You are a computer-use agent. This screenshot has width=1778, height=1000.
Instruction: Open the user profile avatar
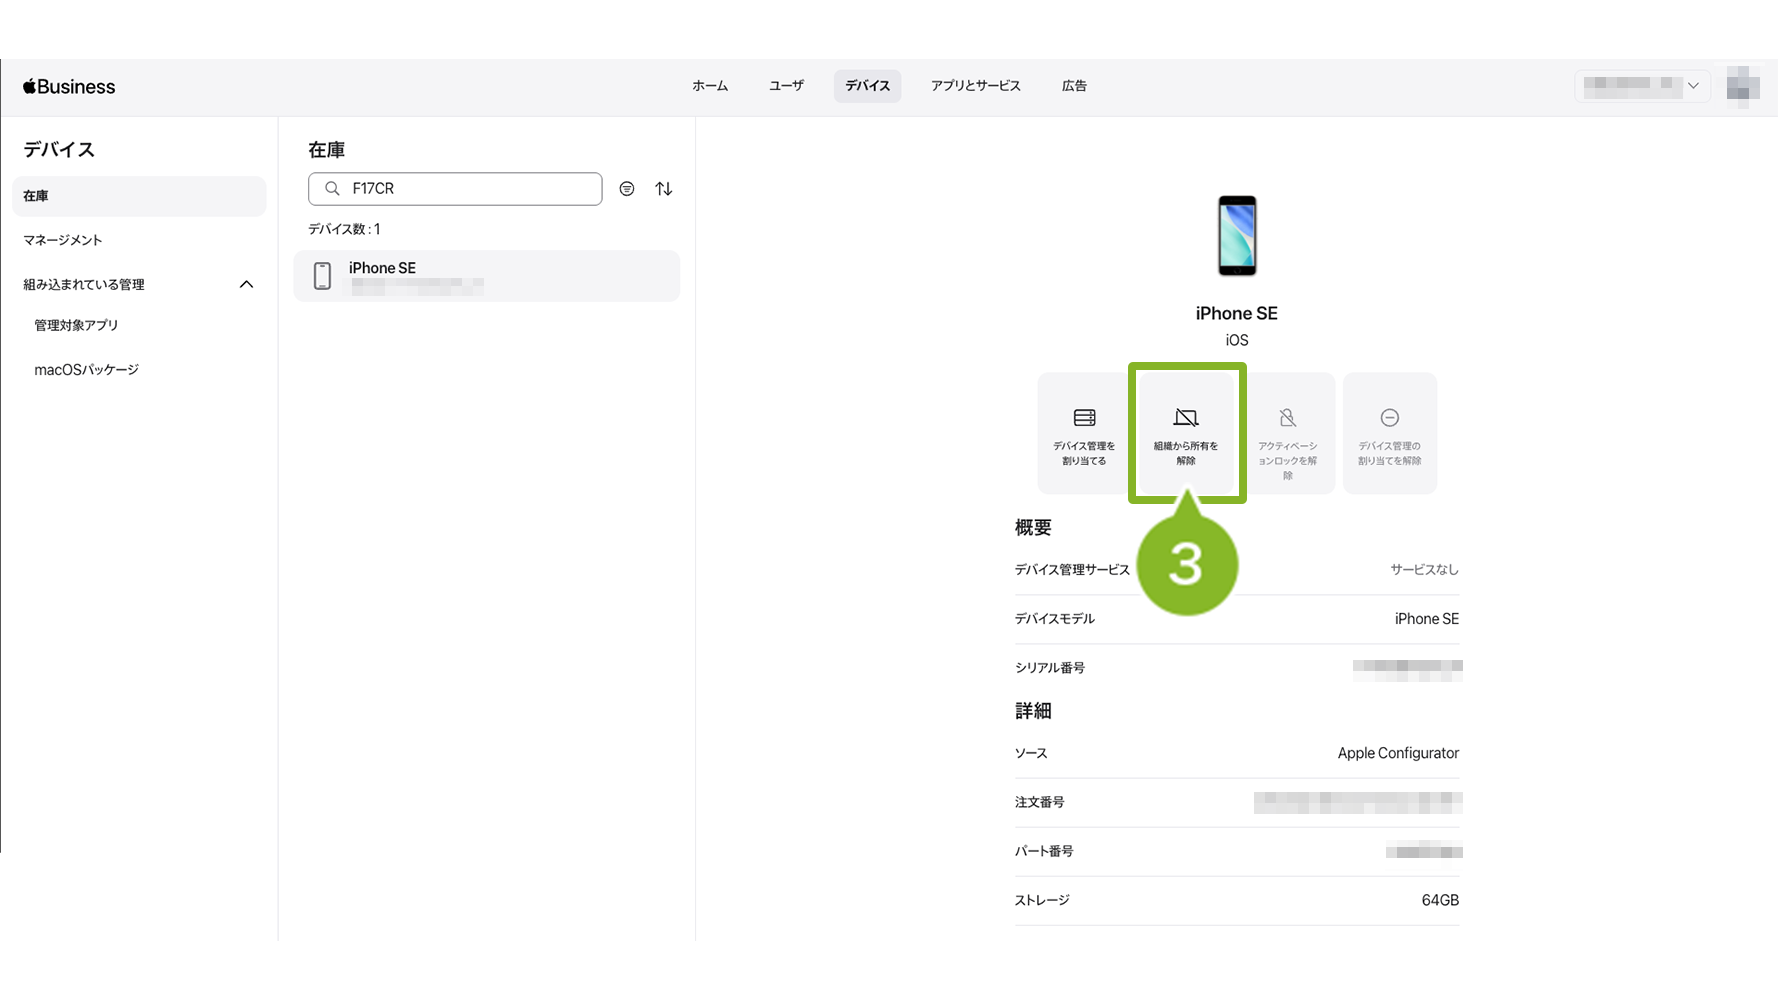(x=1742, y=86)
